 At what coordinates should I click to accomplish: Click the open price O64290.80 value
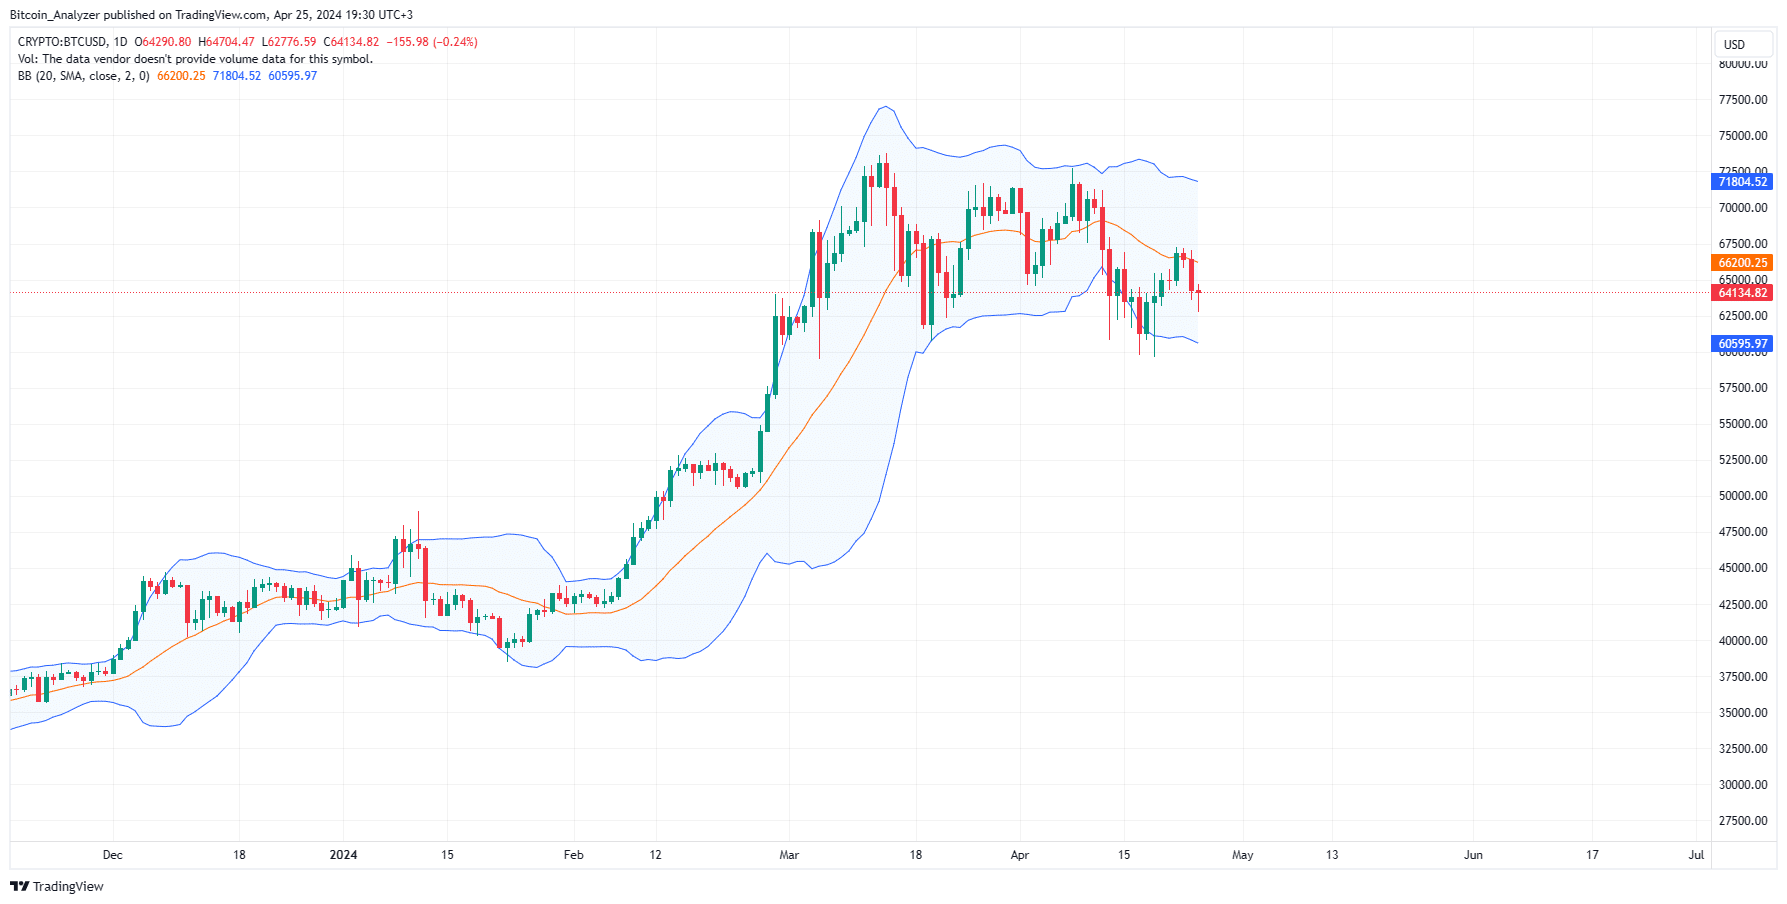click(x=163, y=42)
